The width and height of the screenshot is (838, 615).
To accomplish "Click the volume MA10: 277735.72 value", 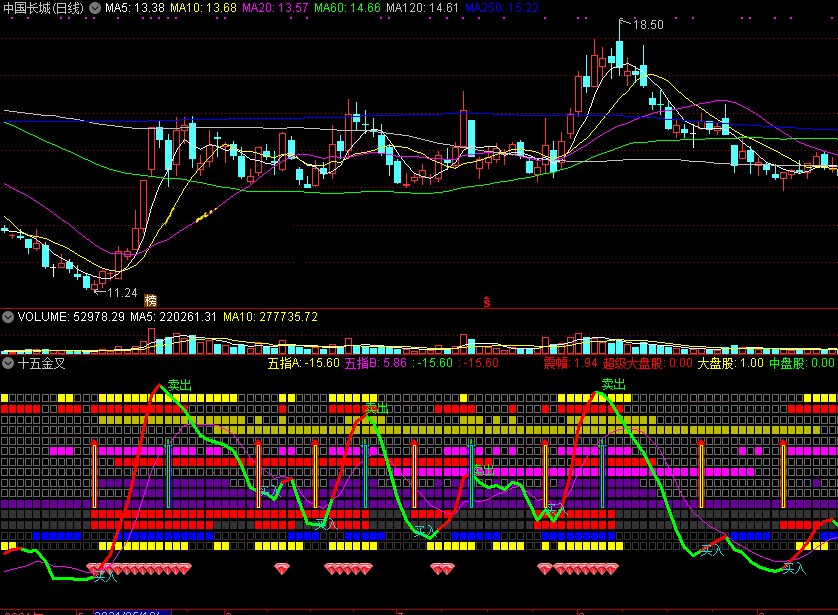I will click(x=270, y=317).
